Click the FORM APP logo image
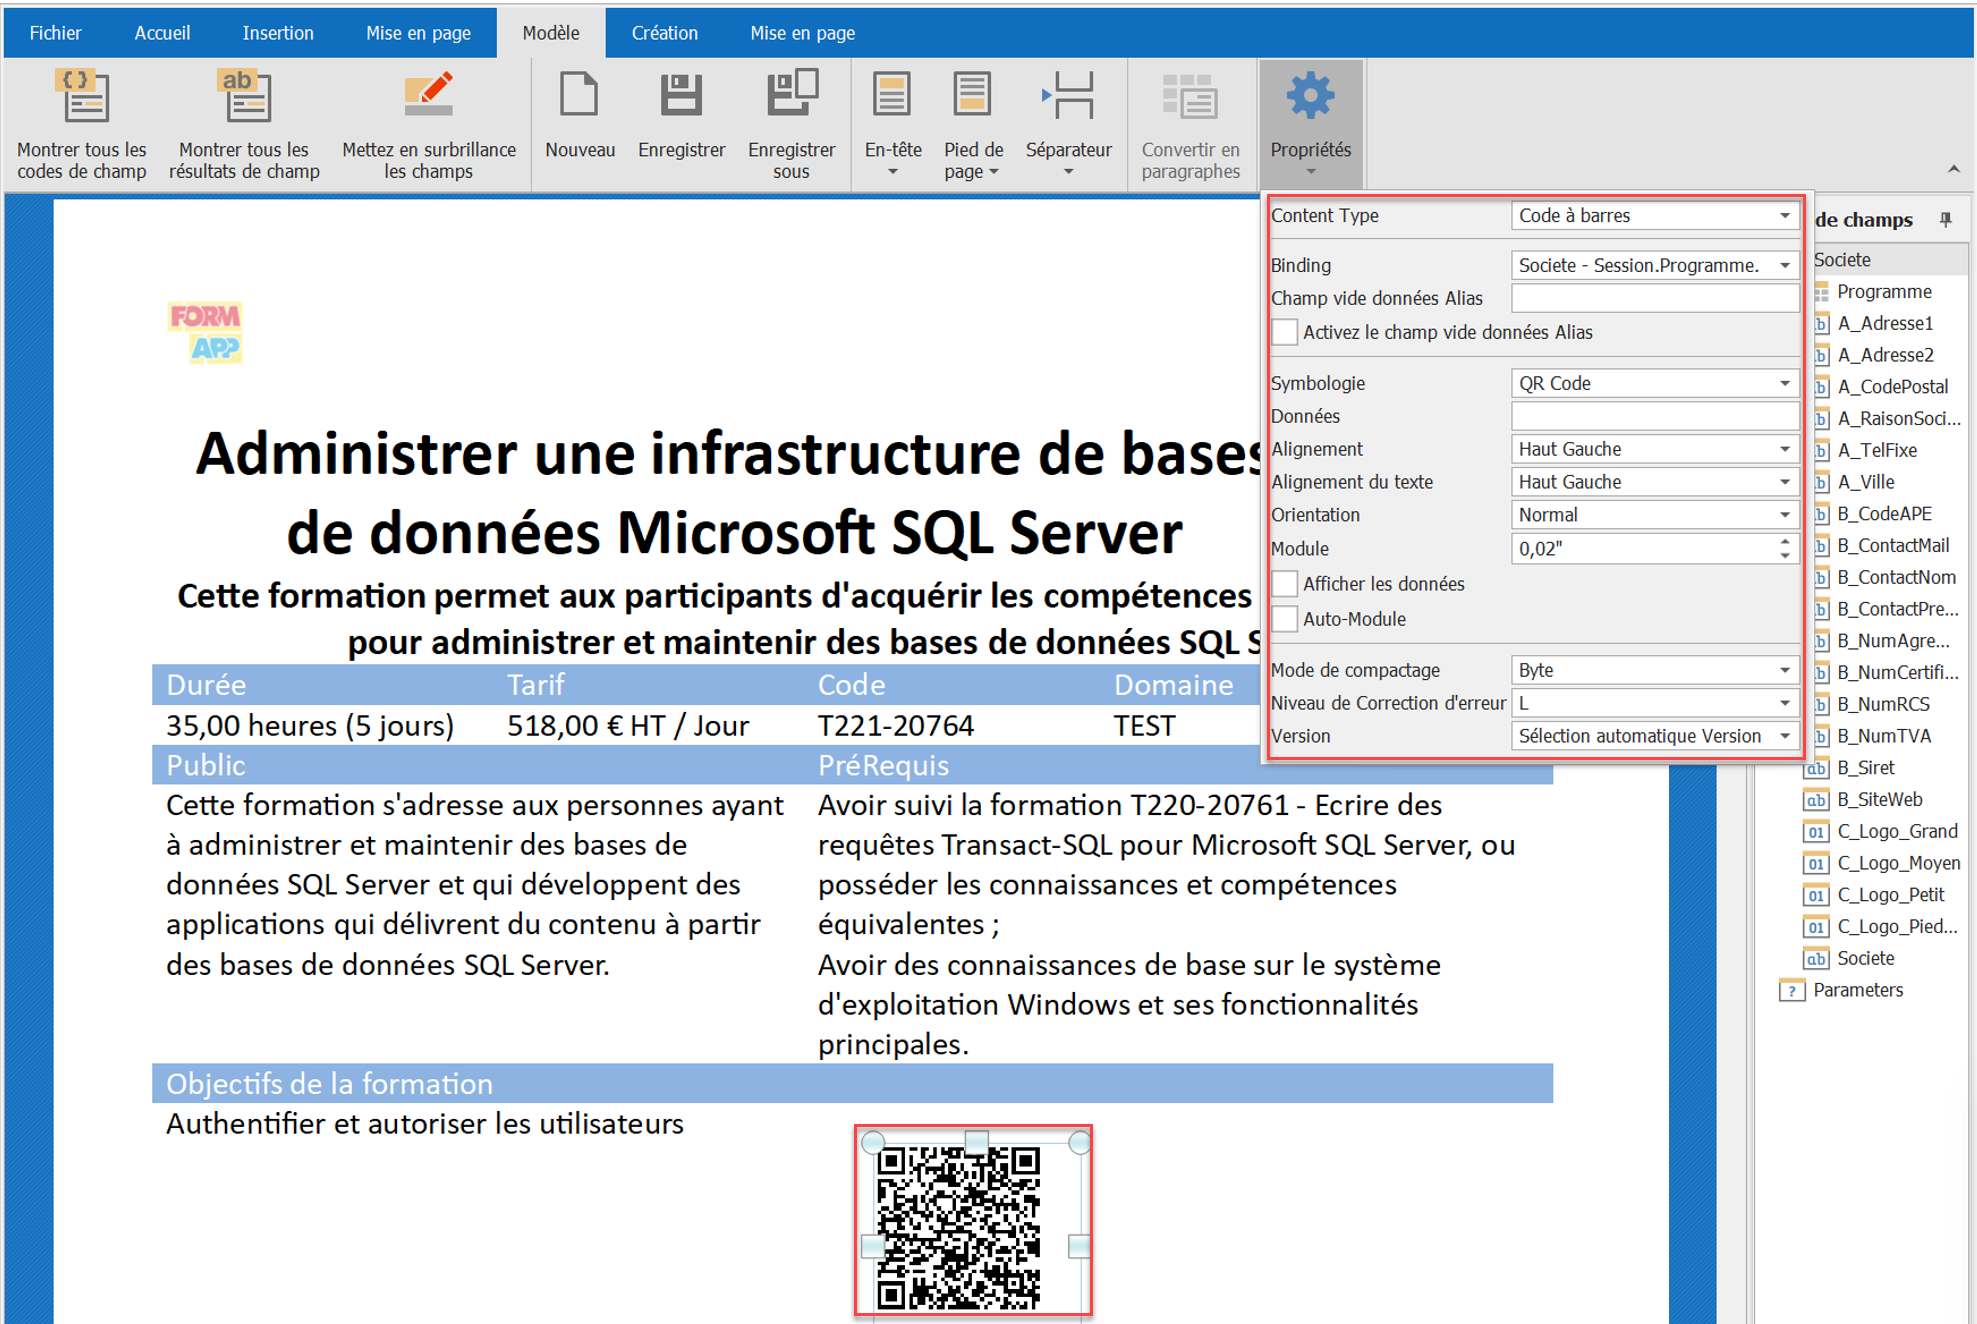This screenshot has width=1977, height=1324. [205, 332]
